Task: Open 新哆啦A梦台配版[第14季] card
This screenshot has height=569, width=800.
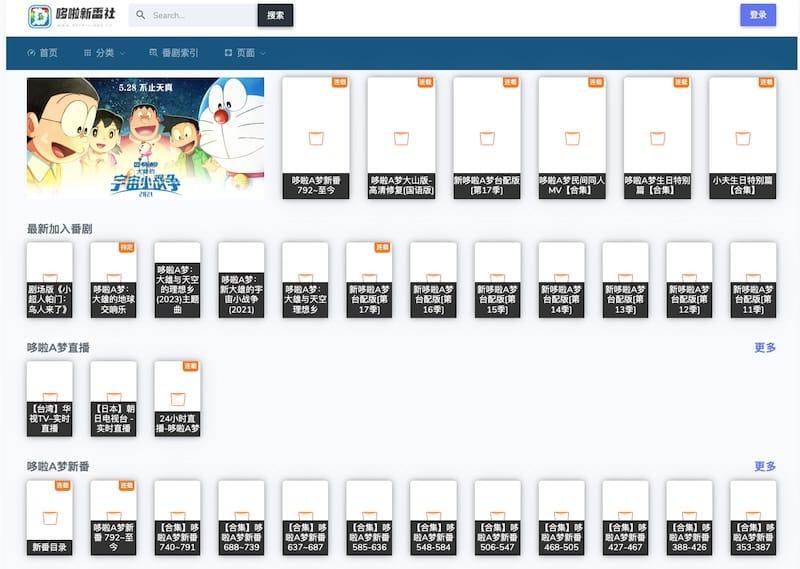Action: (561, 280)
